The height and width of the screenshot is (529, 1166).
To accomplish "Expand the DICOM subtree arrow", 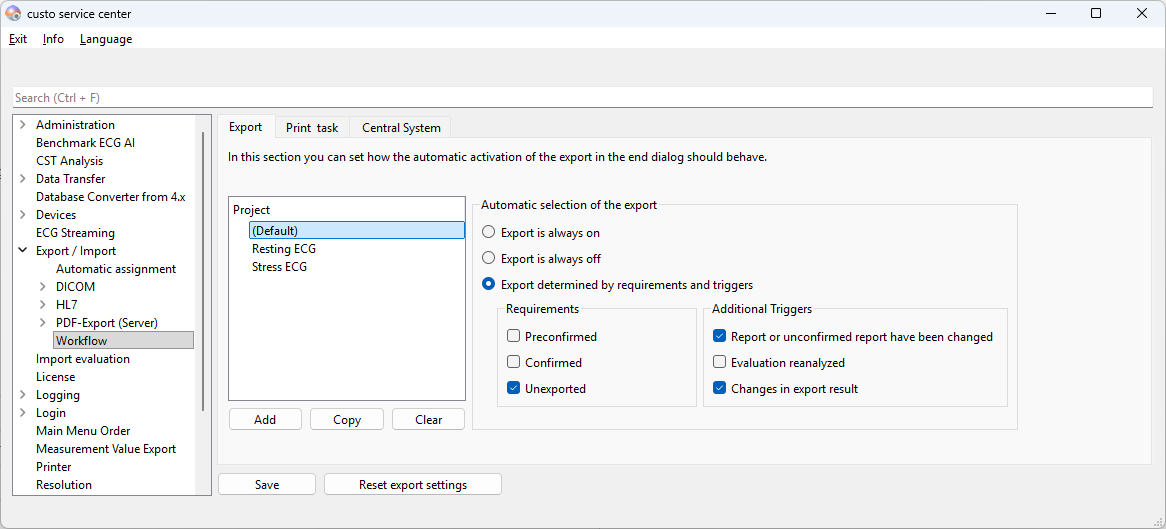I will click(x=42, y=287).
